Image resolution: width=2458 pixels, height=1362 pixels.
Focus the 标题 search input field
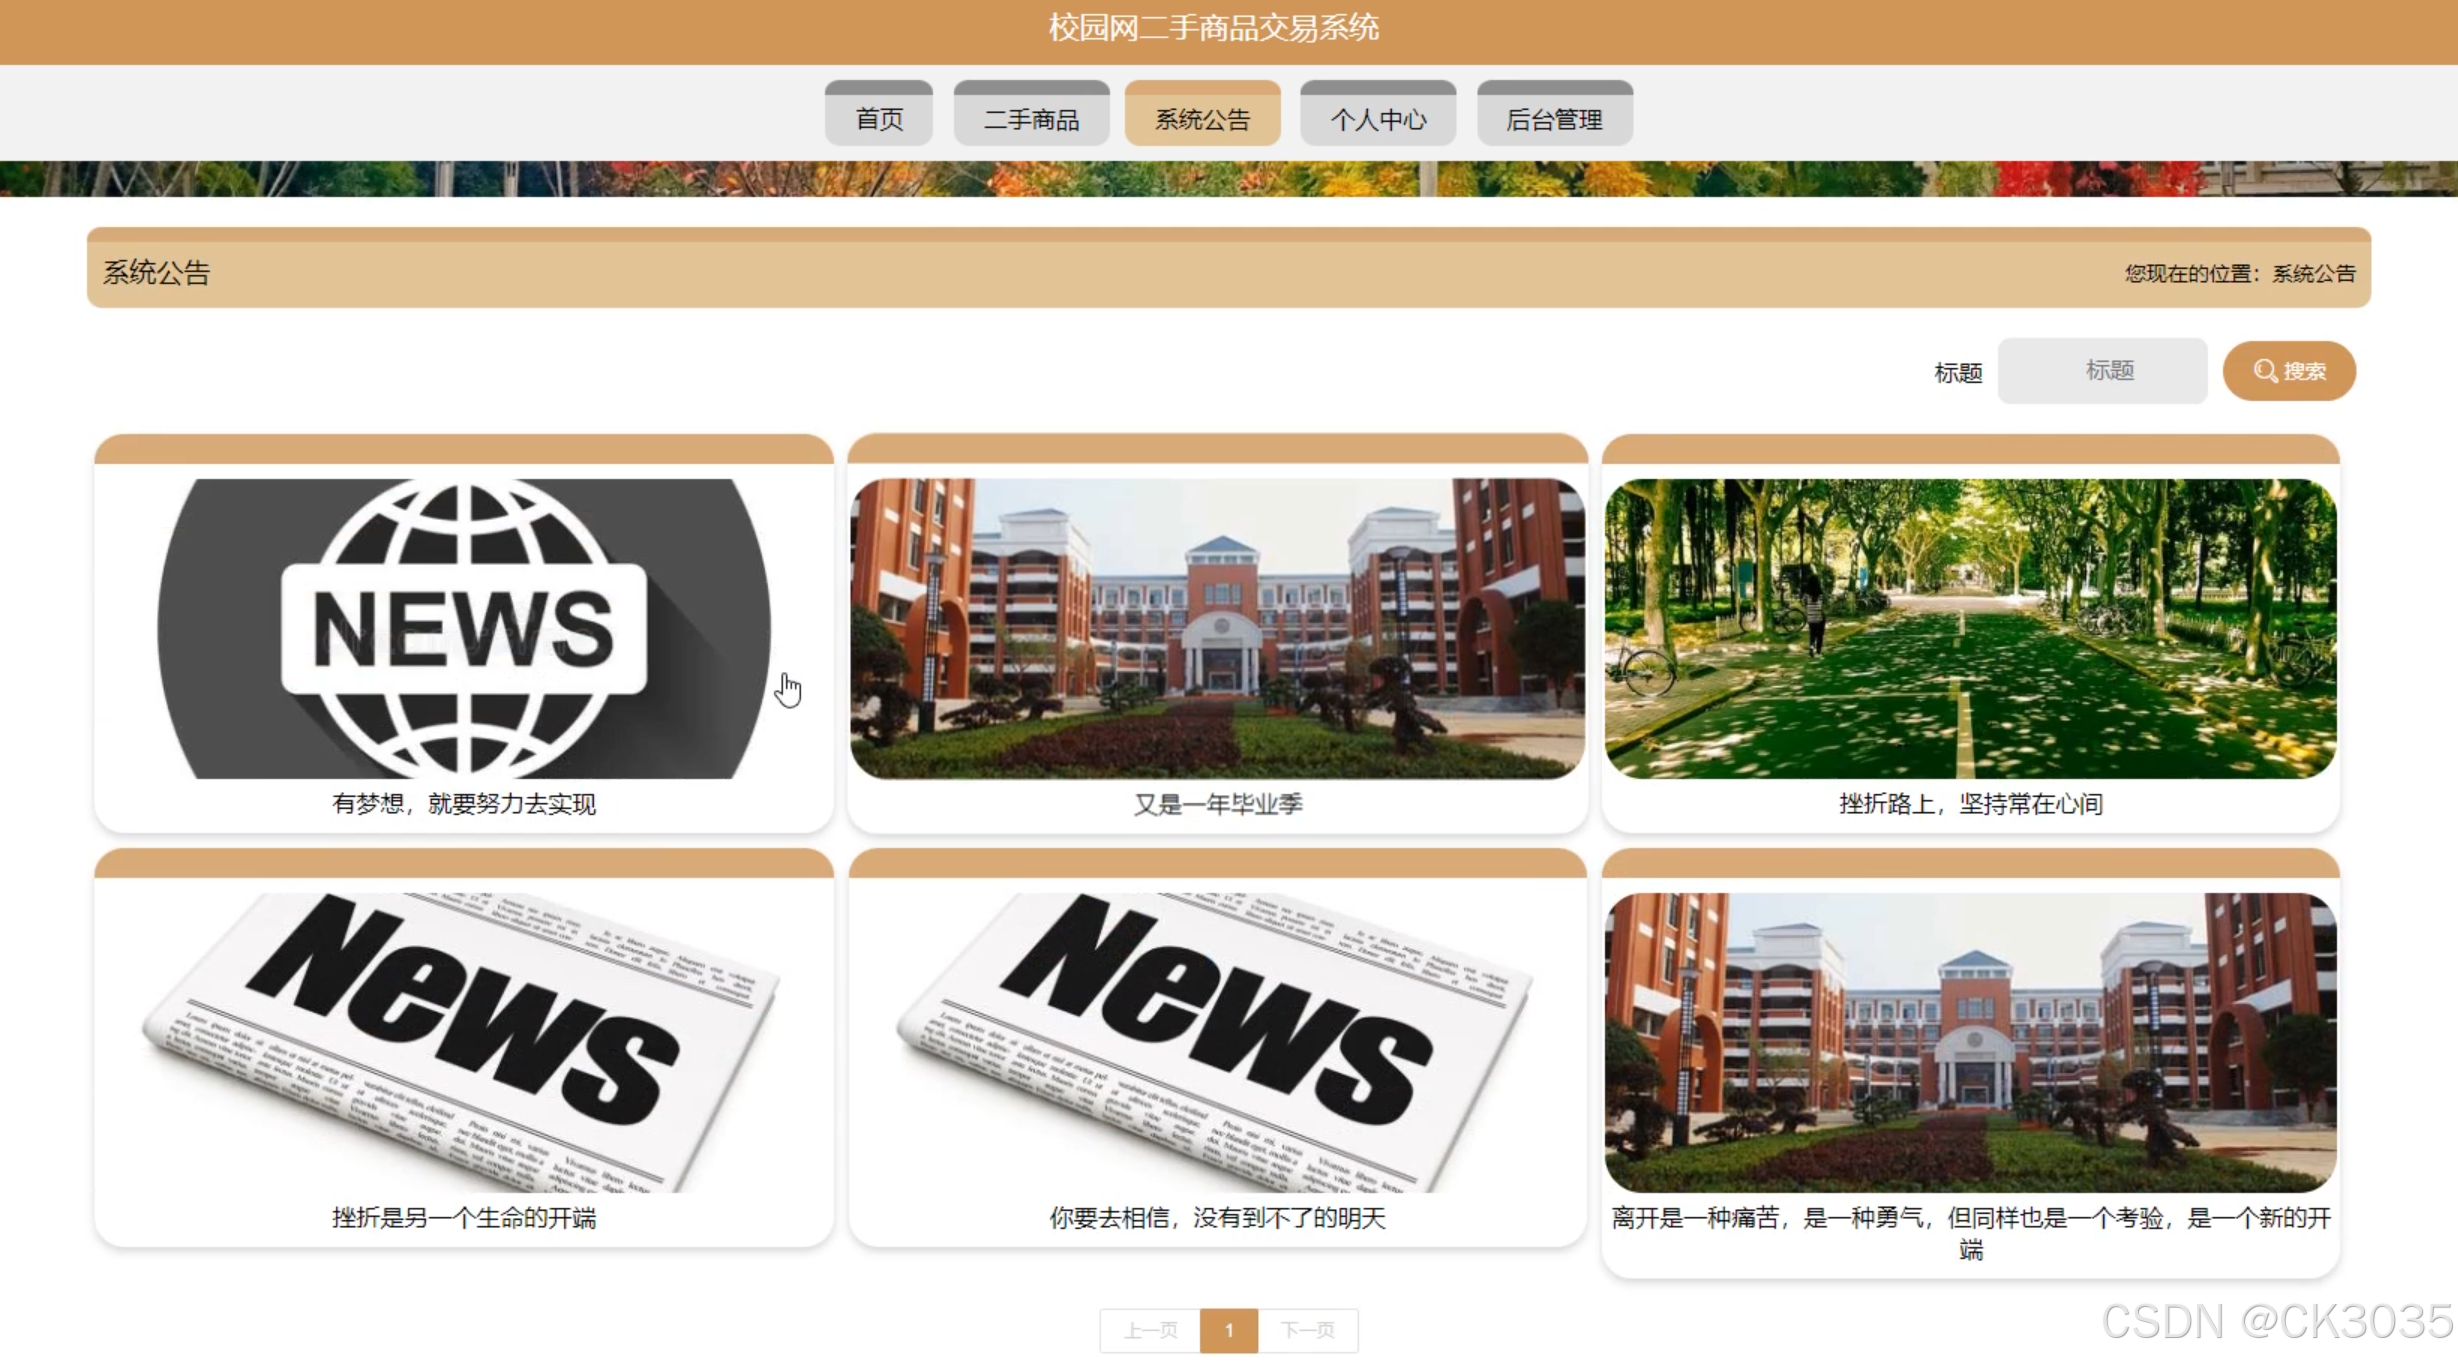(x=2102, y=371)
